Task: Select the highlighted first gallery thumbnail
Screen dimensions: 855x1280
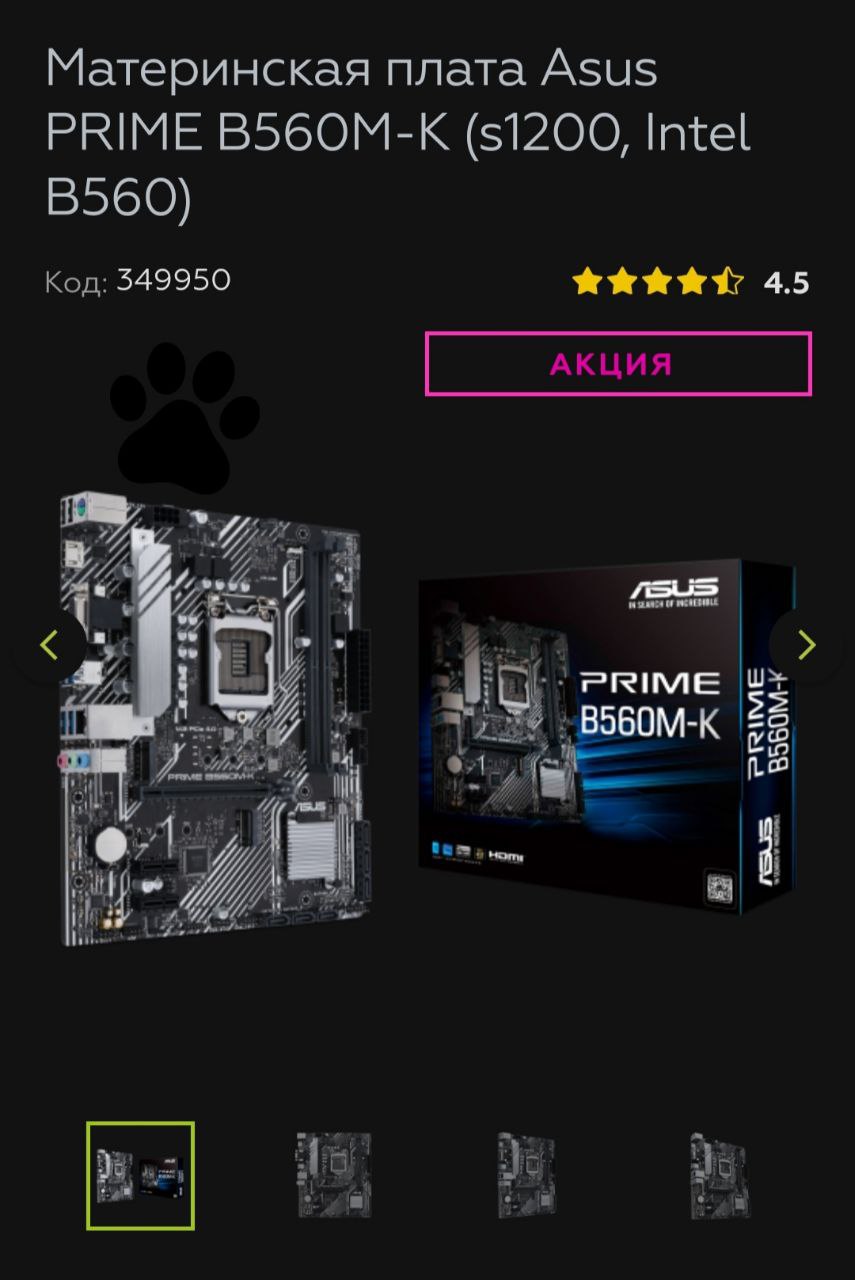Action: tap(140, 1176)
